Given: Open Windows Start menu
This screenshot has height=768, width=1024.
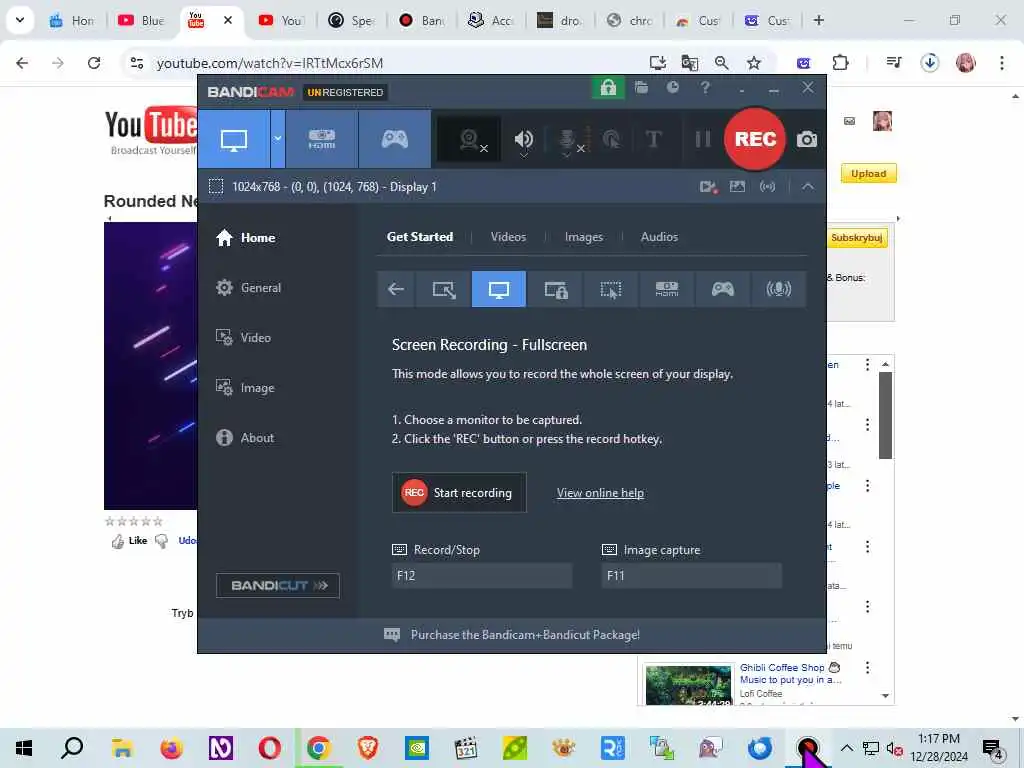Looking at the screenshot, I should [24, 748].
